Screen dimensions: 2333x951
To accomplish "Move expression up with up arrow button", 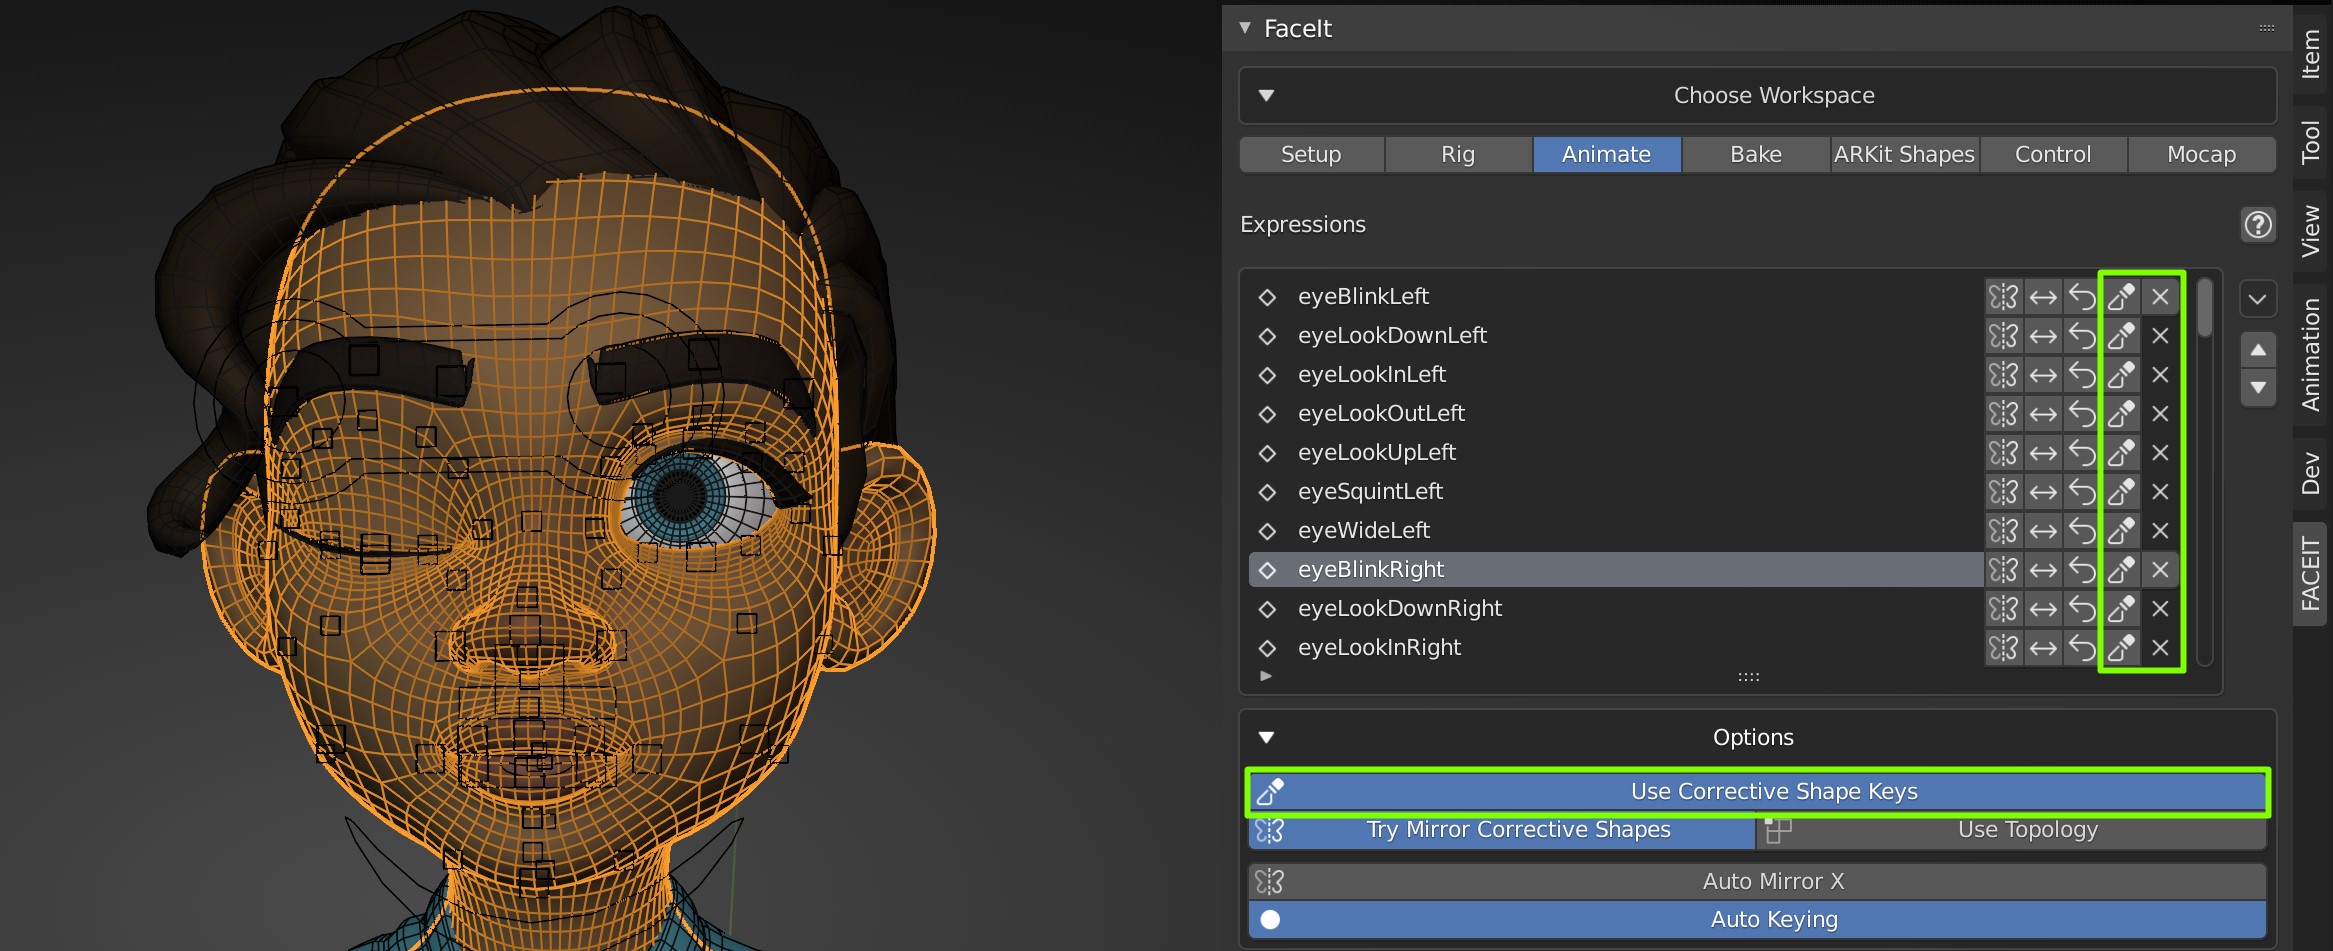I will click(2258, 351).
